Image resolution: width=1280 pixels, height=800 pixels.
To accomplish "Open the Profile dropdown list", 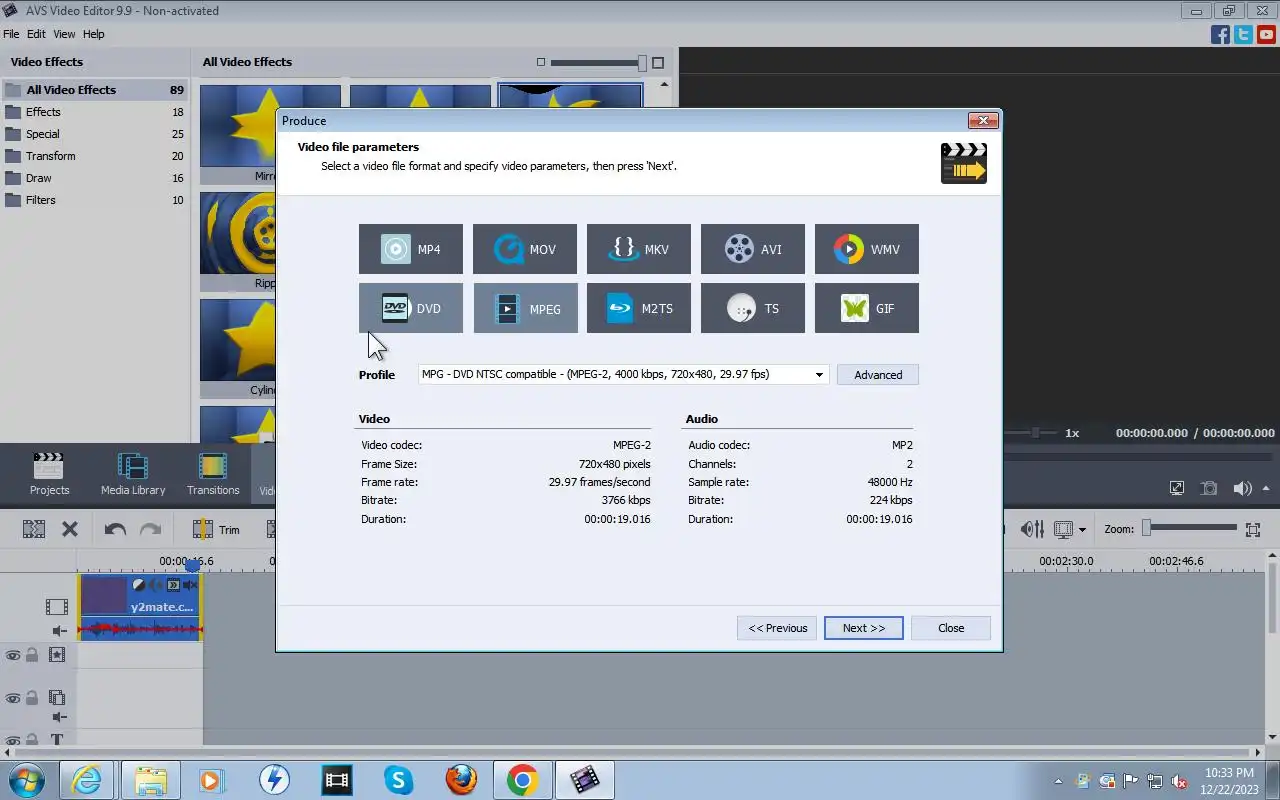I will click(819, 375).
